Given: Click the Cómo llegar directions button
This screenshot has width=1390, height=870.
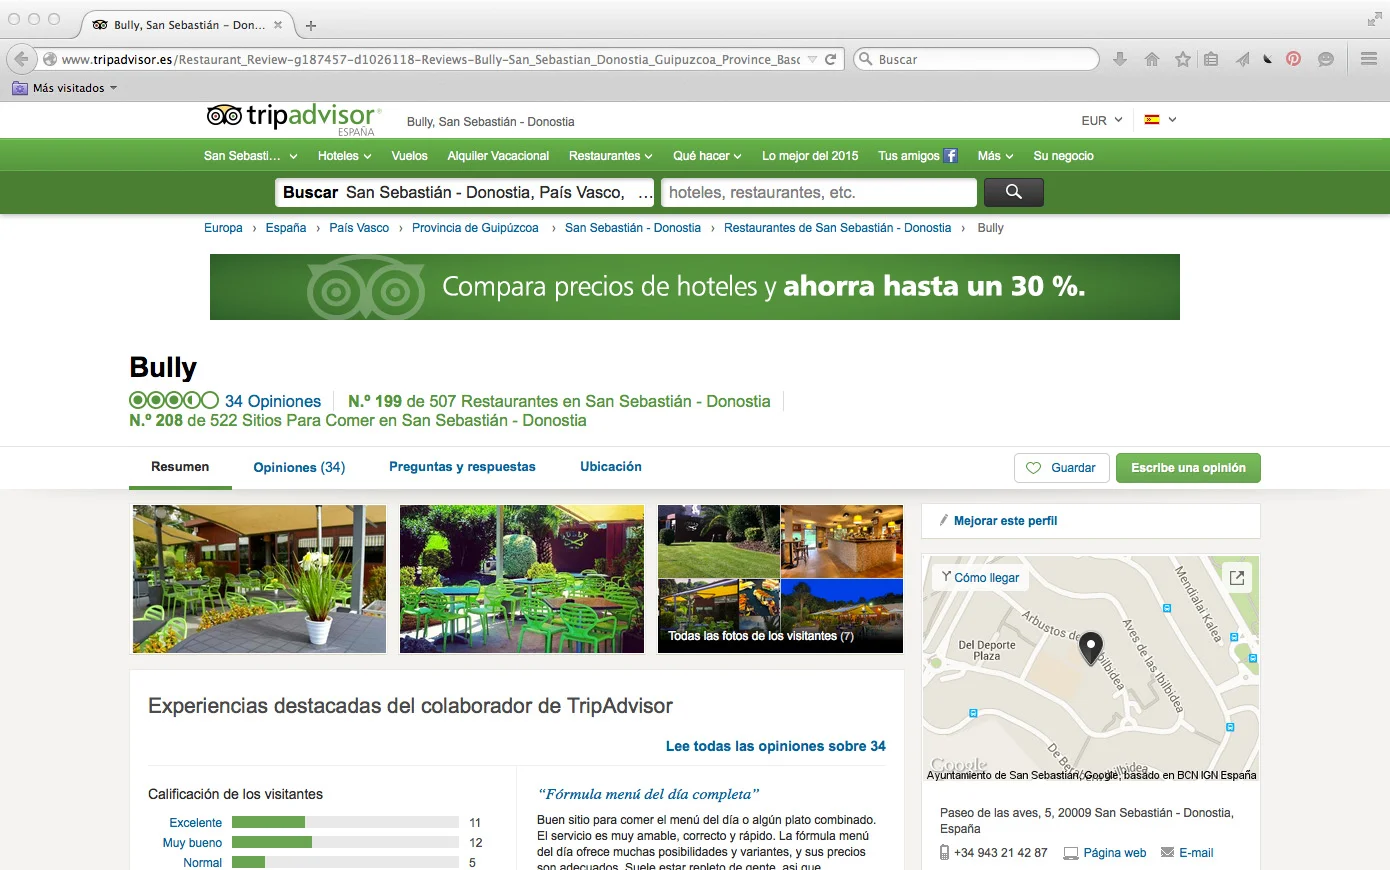Looking at the screenshot, I should [980, 578].
